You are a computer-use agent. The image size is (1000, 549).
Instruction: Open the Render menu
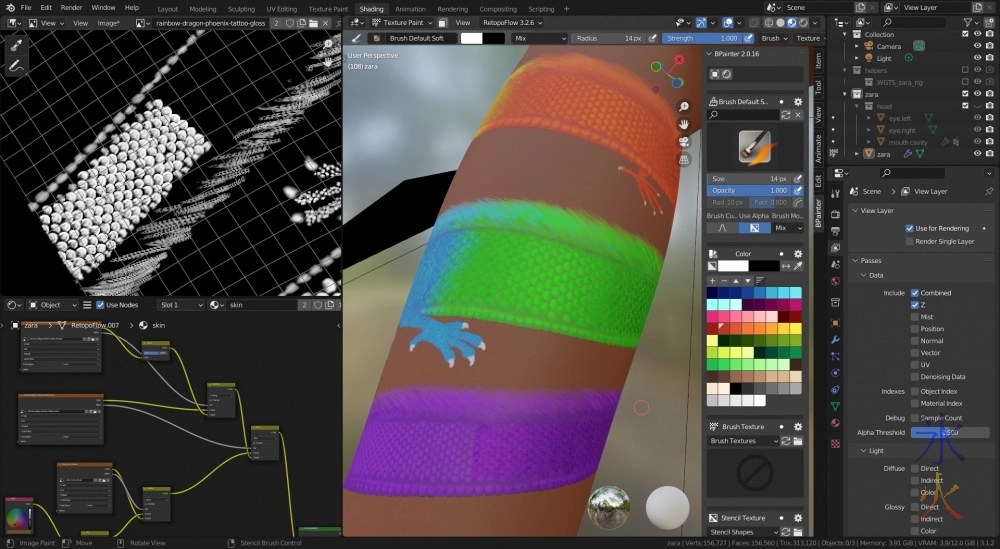[71, 7]
